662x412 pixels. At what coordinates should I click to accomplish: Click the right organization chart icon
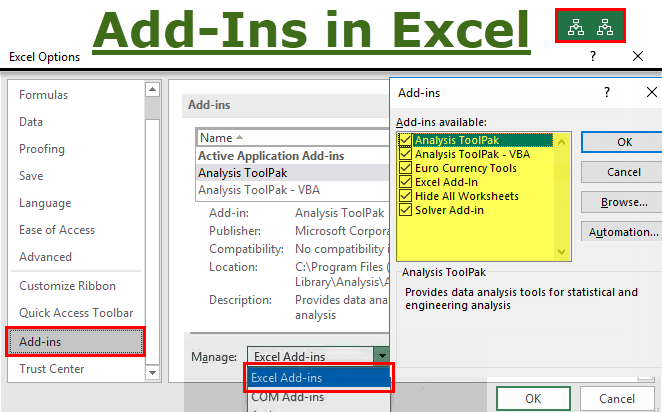coord(605,27)
